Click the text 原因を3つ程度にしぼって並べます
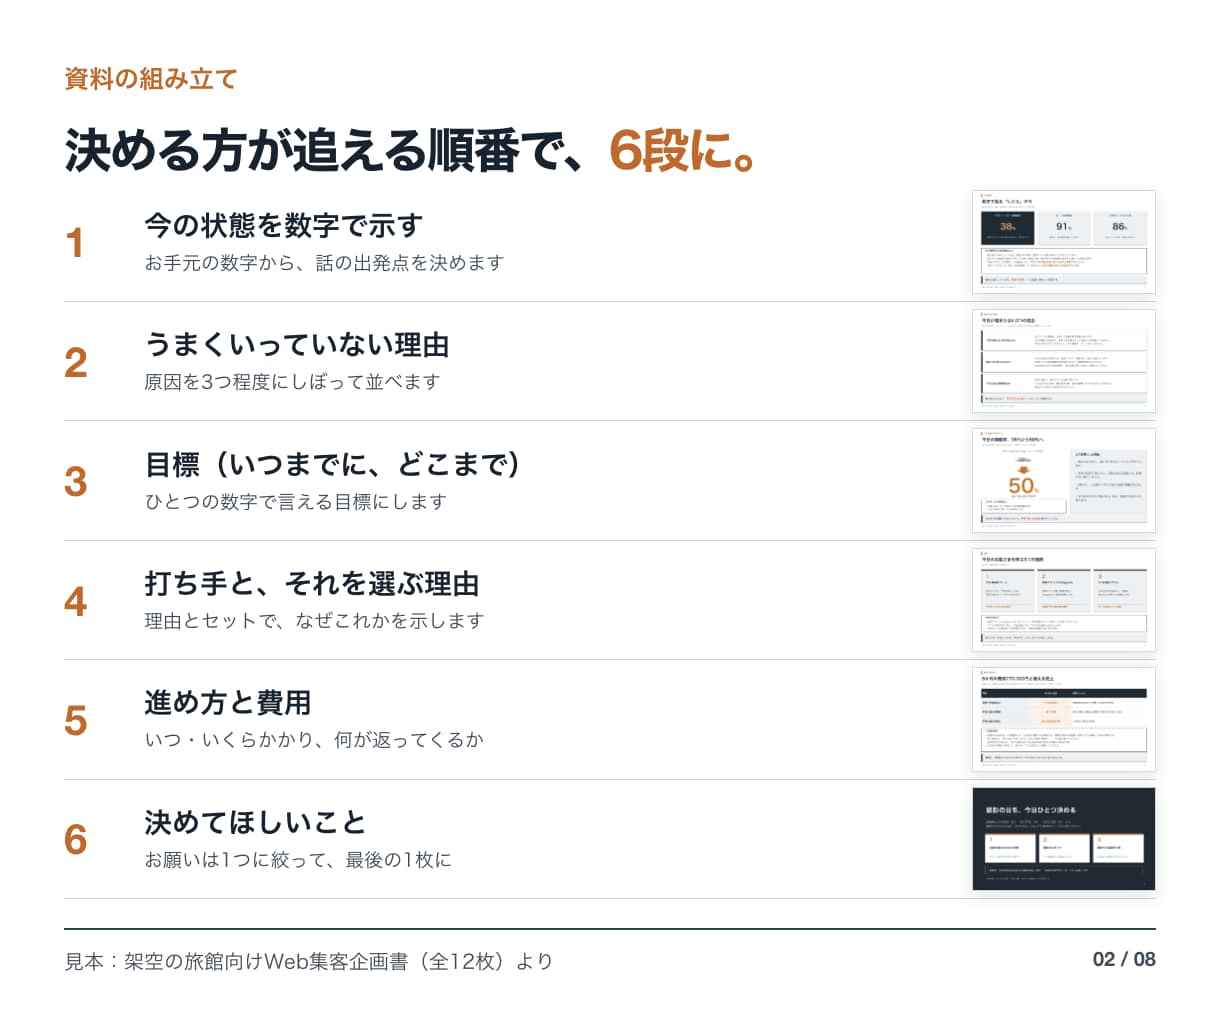This screenshot has width=1220, height=1016. pyautogui.click(x=292, y=382)
